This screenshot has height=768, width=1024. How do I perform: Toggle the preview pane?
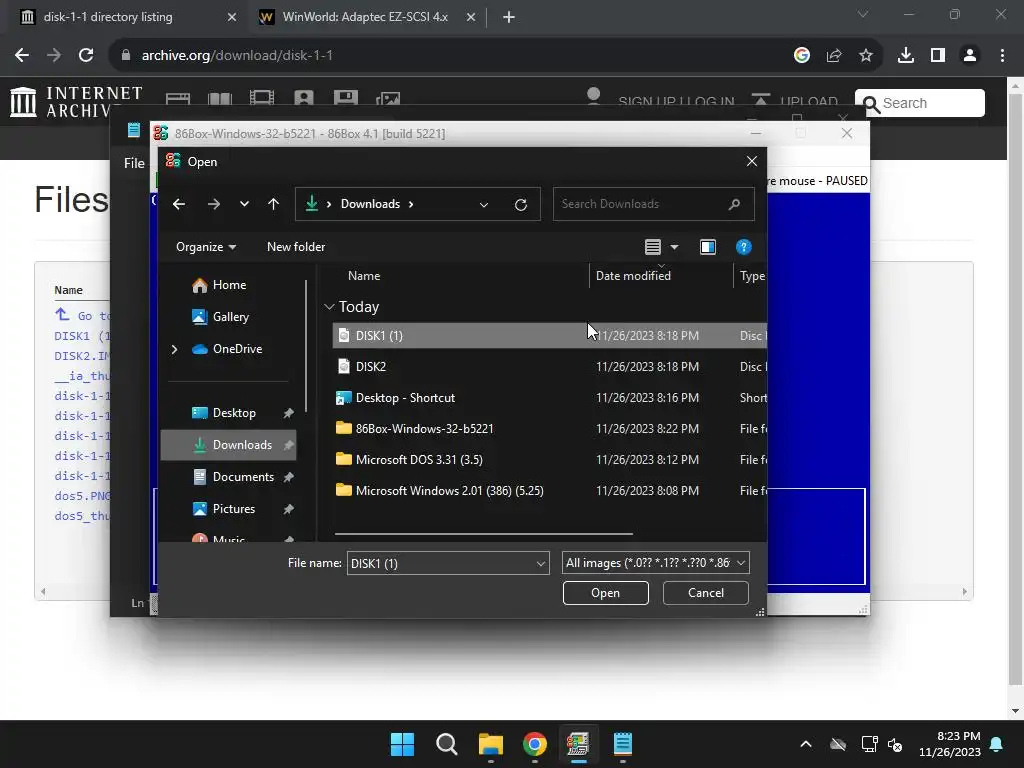tap(708, 247)
